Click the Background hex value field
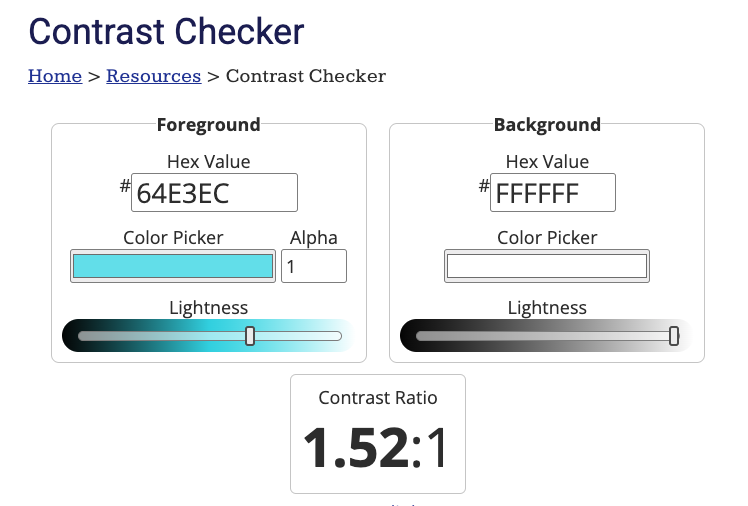Image resolution: width=748 pixels, height=506 pixels. click(x=552, y=193)
